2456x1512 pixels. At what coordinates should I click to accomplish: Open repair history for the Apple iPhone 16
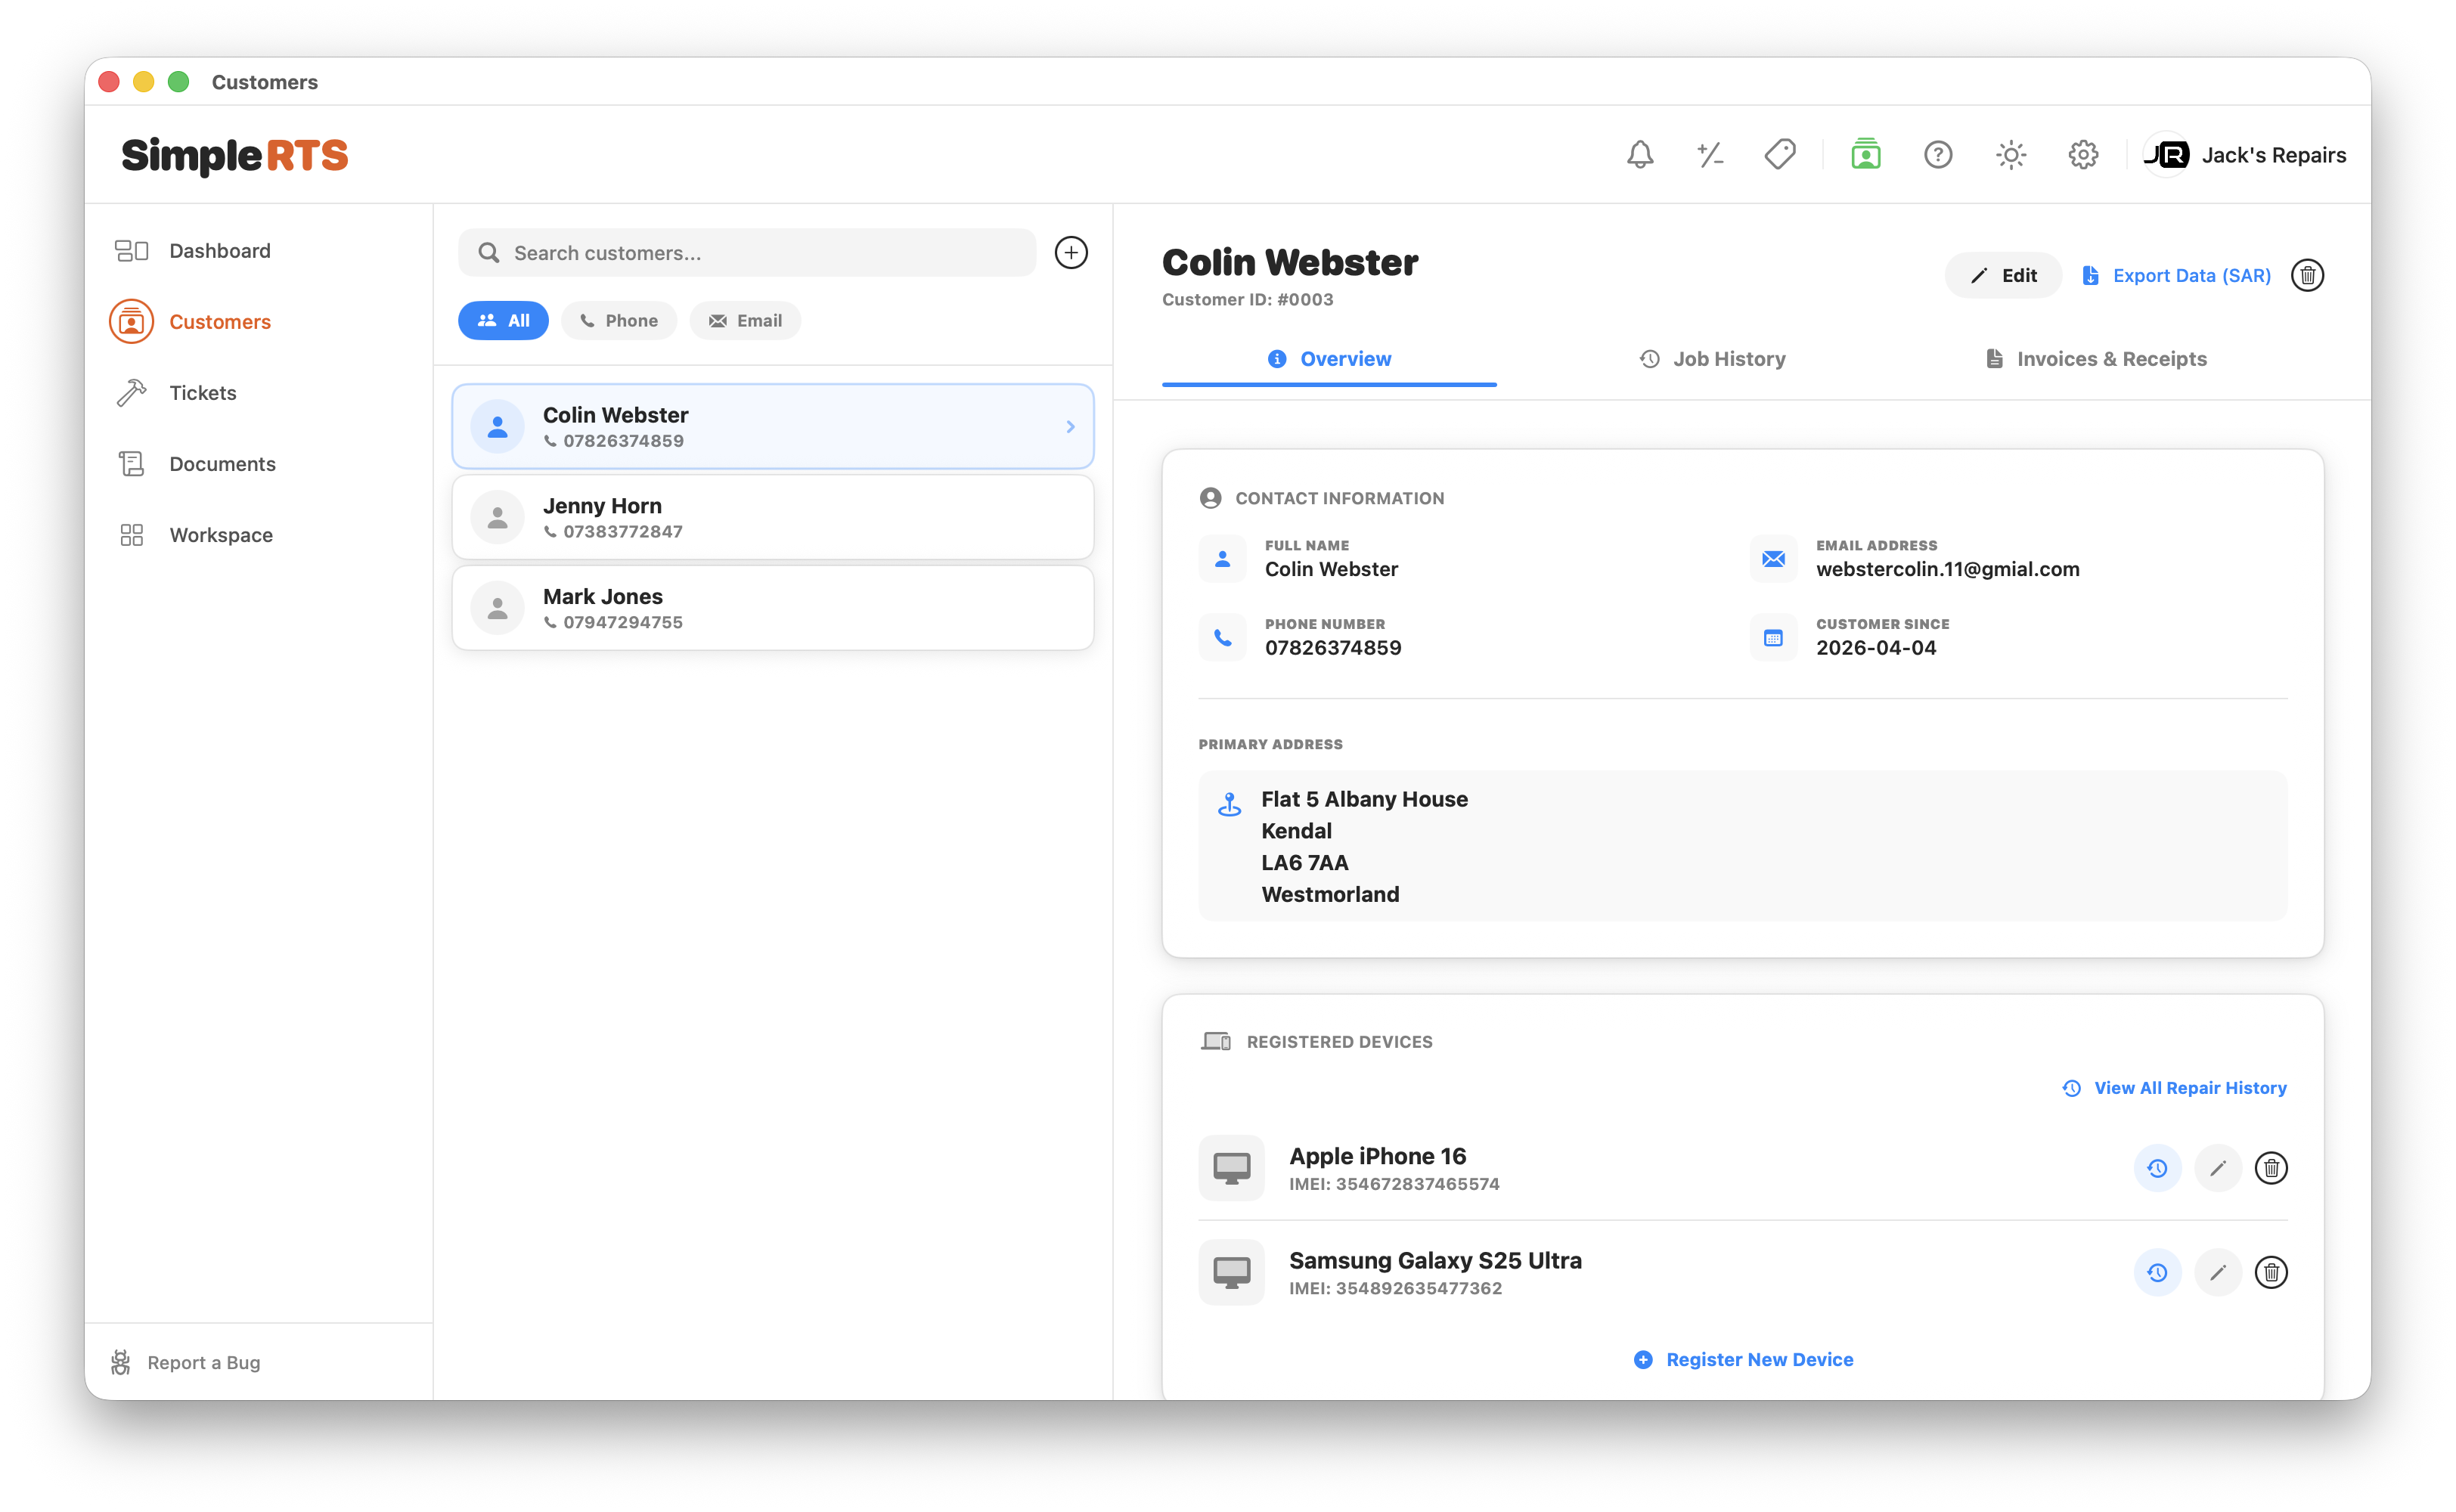pos(2157,1167)
